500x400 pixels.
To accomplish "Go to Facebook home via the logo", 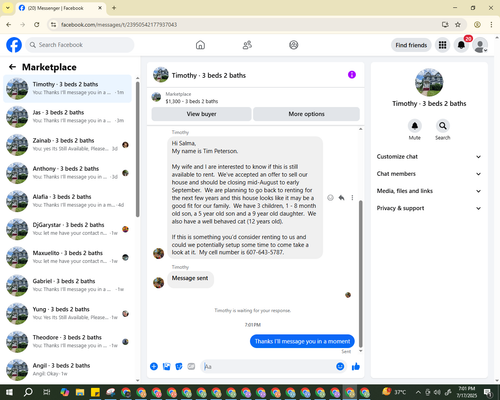I will pos(14,45).
